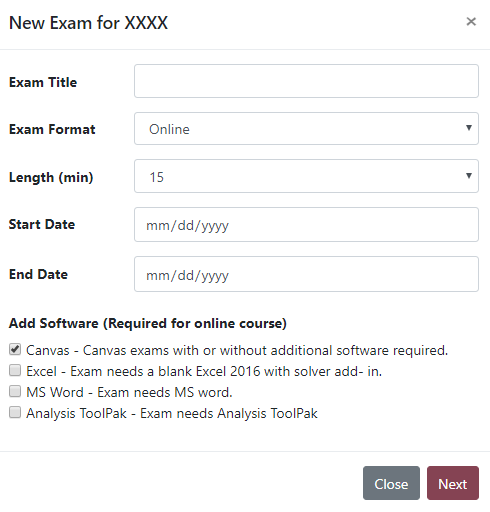
Task: Click the gray Close button
Action: (391, 483)
